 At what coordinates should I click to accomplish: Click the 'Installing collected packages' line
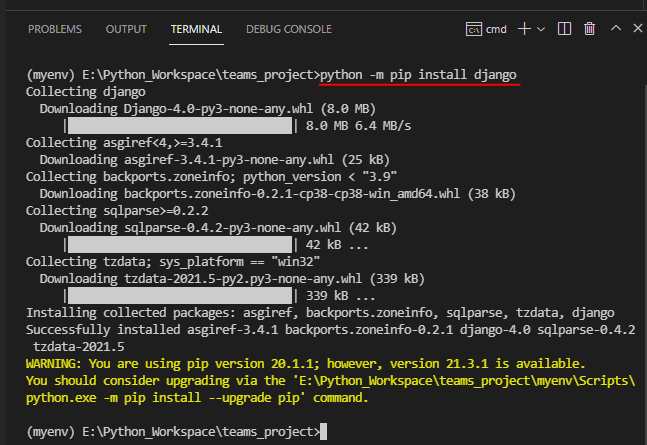pyautogui.click(x=320, y=312)
